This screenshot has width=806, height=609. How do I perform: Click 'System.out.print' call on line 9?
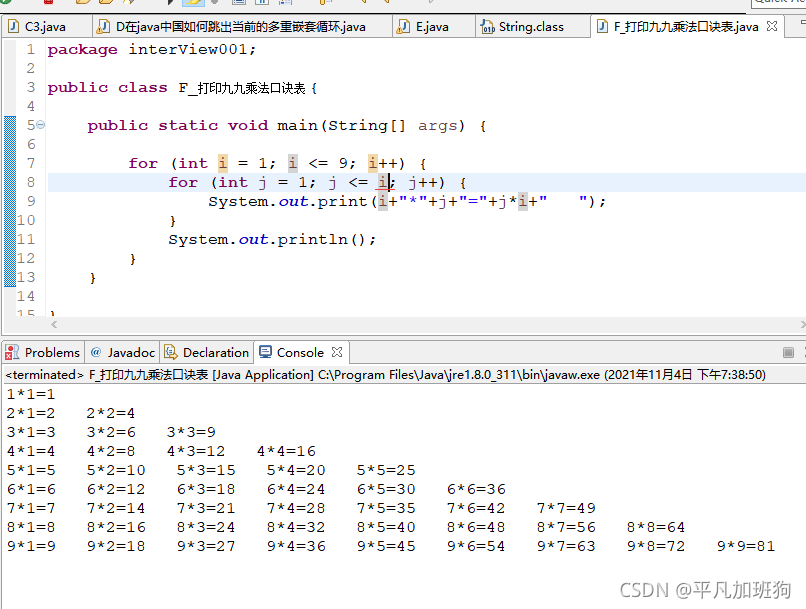click(287, 201)
